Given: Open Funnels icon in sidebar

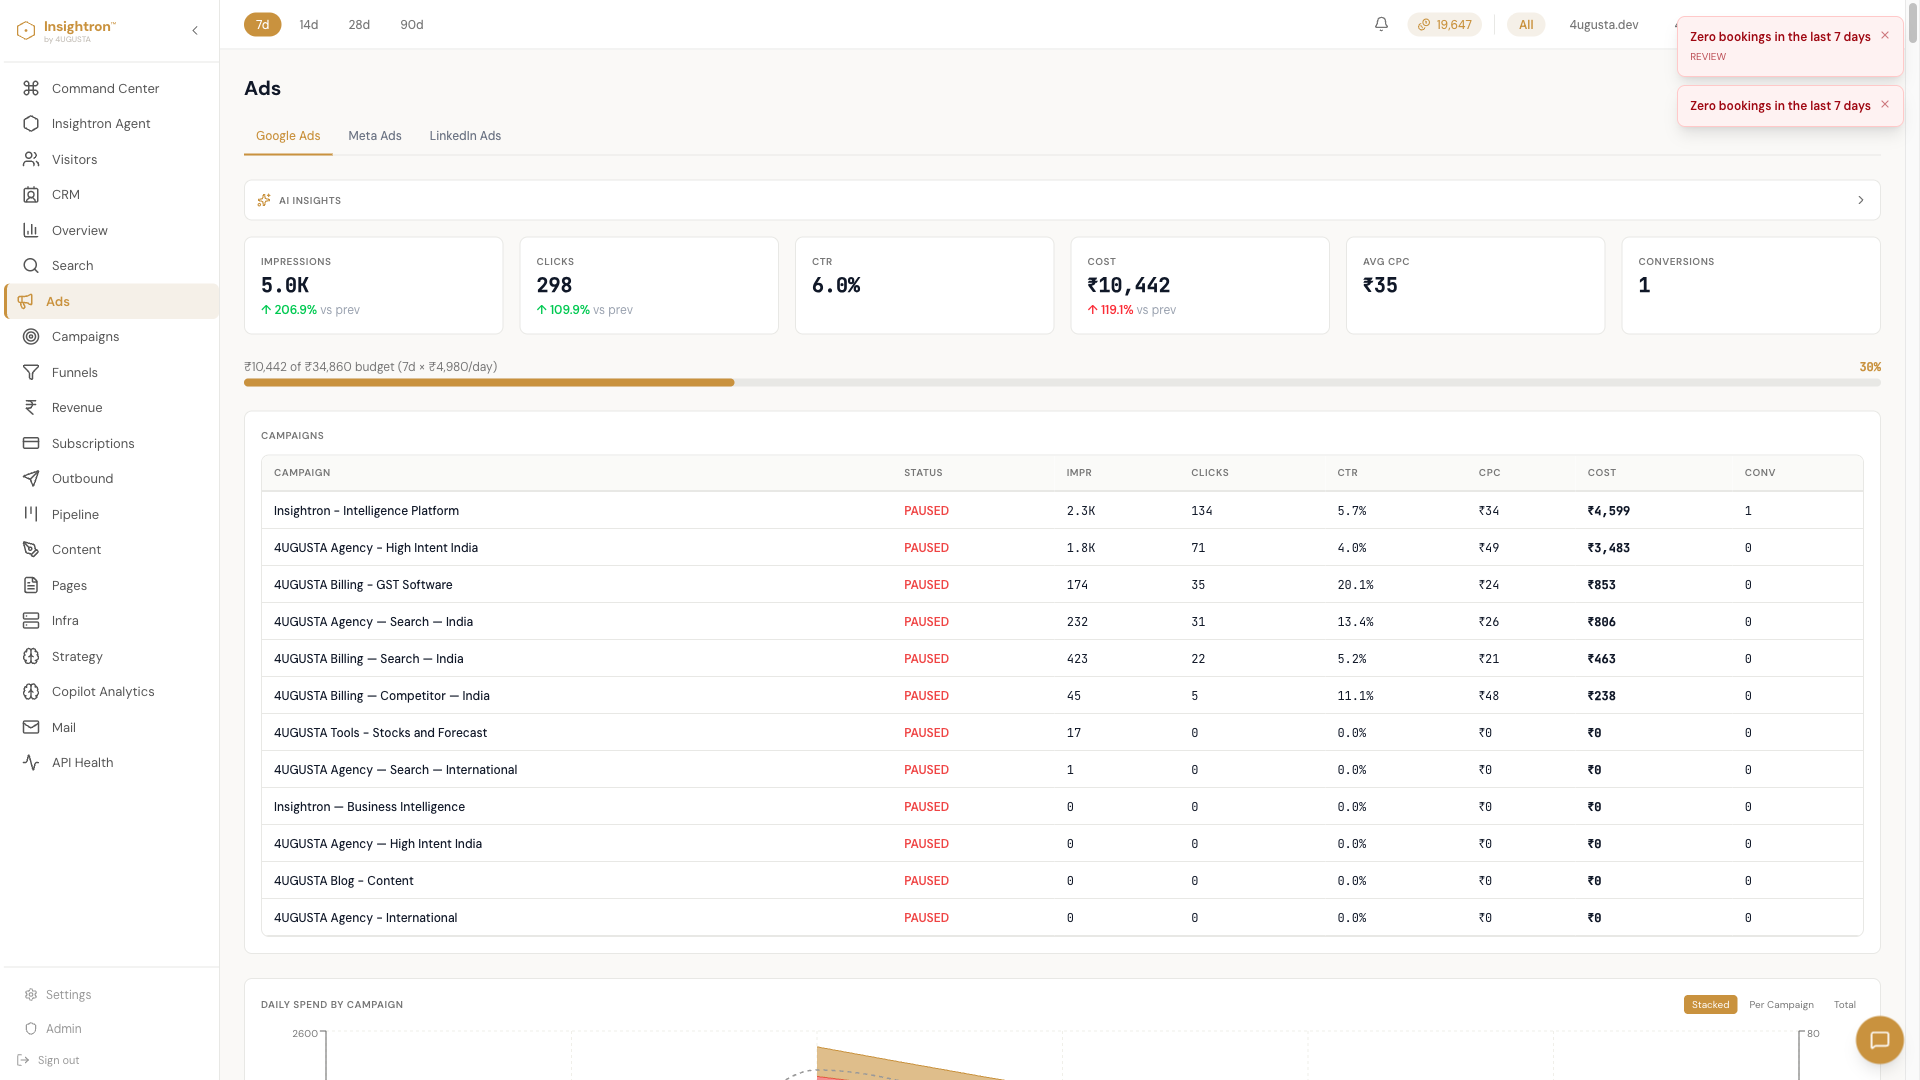Looking at the screenshot, I should click(31, 372).
